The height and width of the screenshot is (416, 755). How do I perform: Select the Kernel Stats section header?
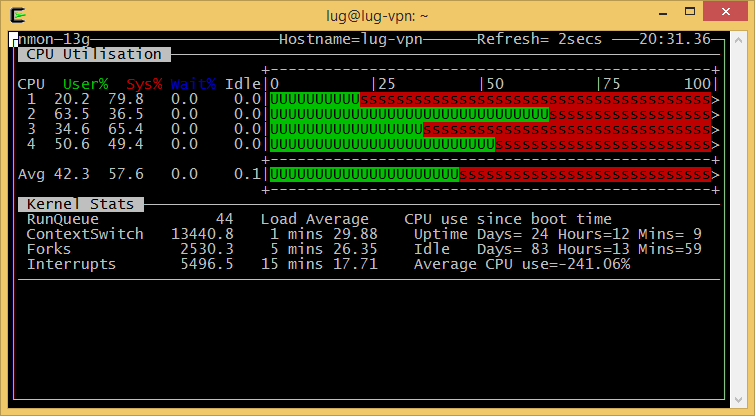pos(82,204)
